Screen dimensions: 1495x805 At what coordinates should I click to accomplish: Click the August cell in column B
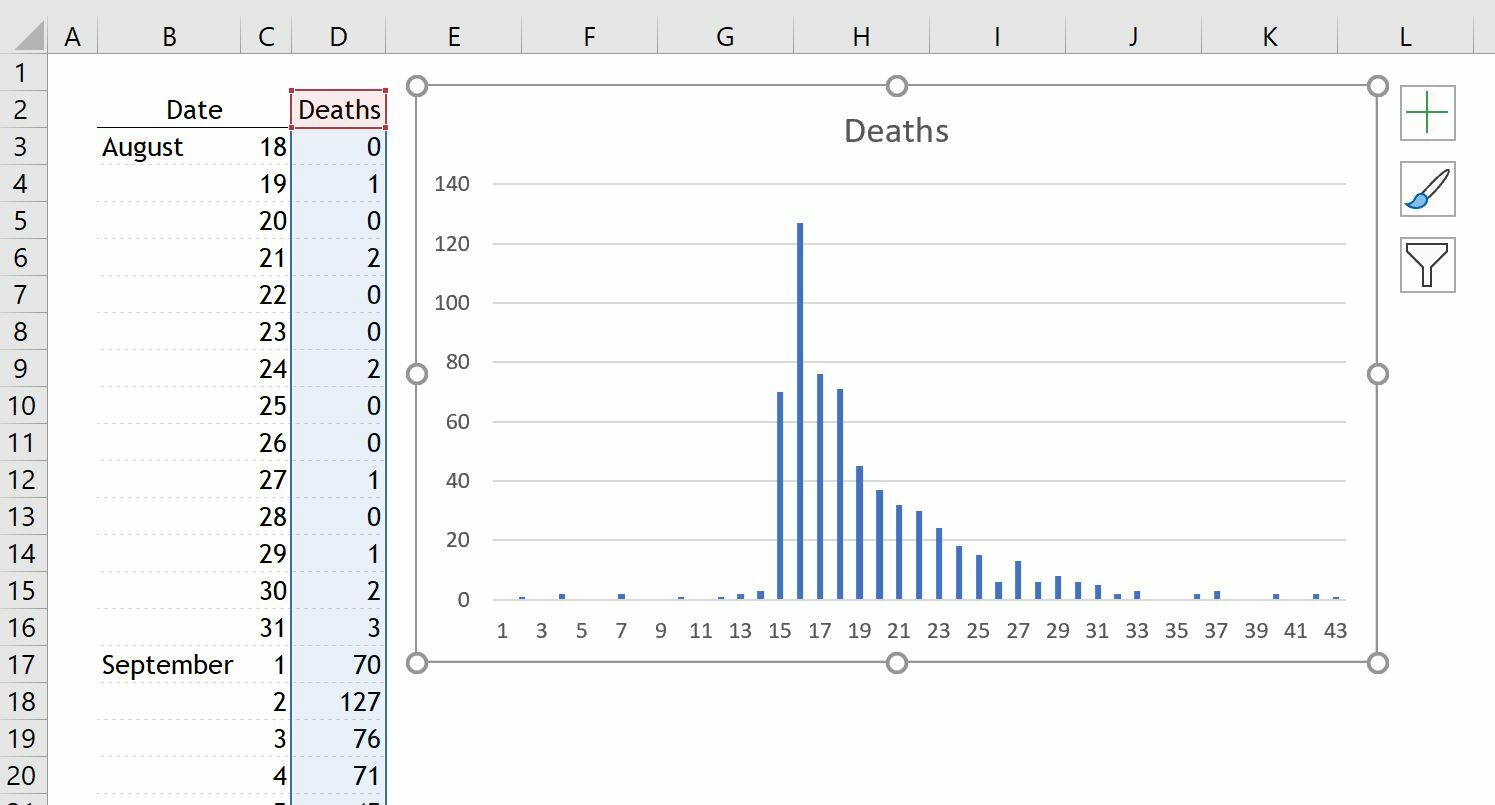143,147
